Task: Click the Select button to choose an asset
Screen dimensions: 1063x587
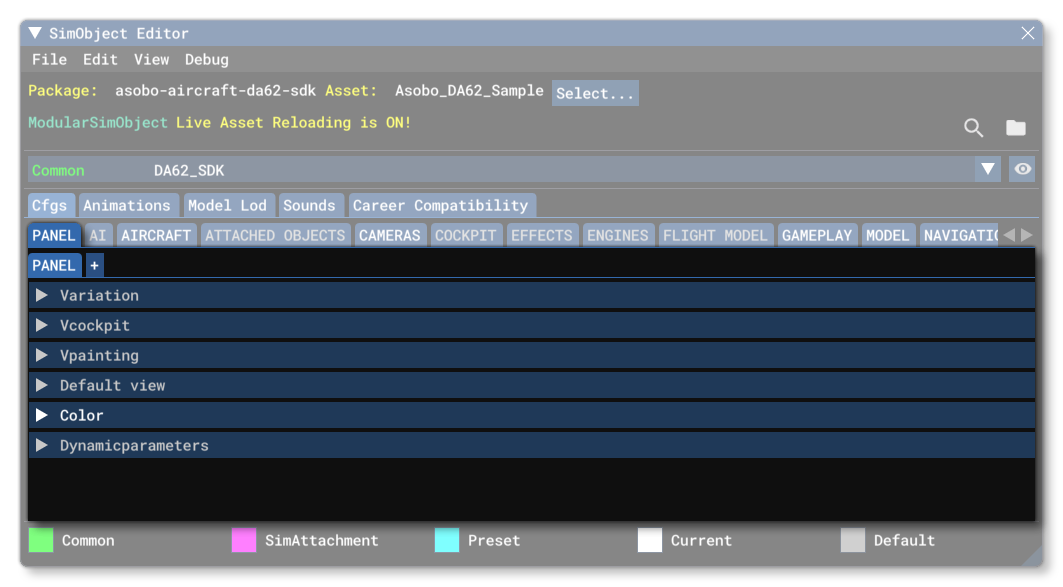Action: tap(594, 93)
